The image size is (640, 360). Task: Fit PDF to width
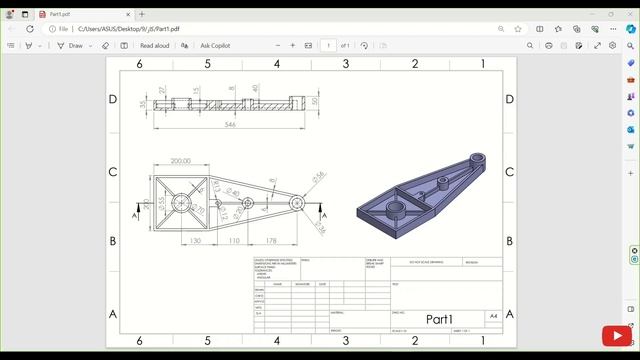point(309,46)
